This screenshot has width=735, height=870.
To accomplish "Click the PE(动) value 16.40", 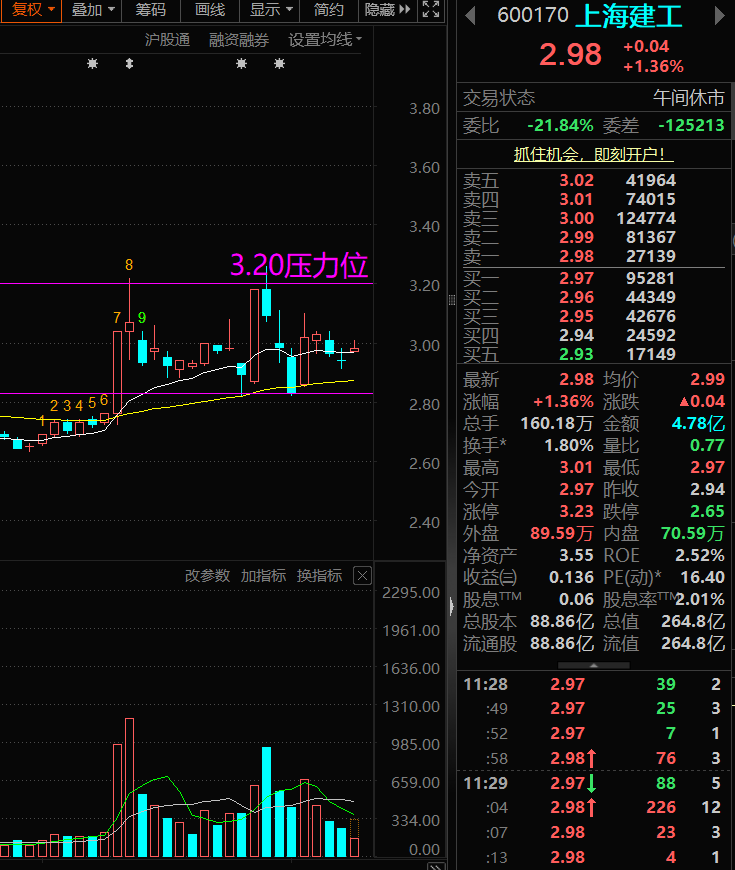I will coord(702,577).
